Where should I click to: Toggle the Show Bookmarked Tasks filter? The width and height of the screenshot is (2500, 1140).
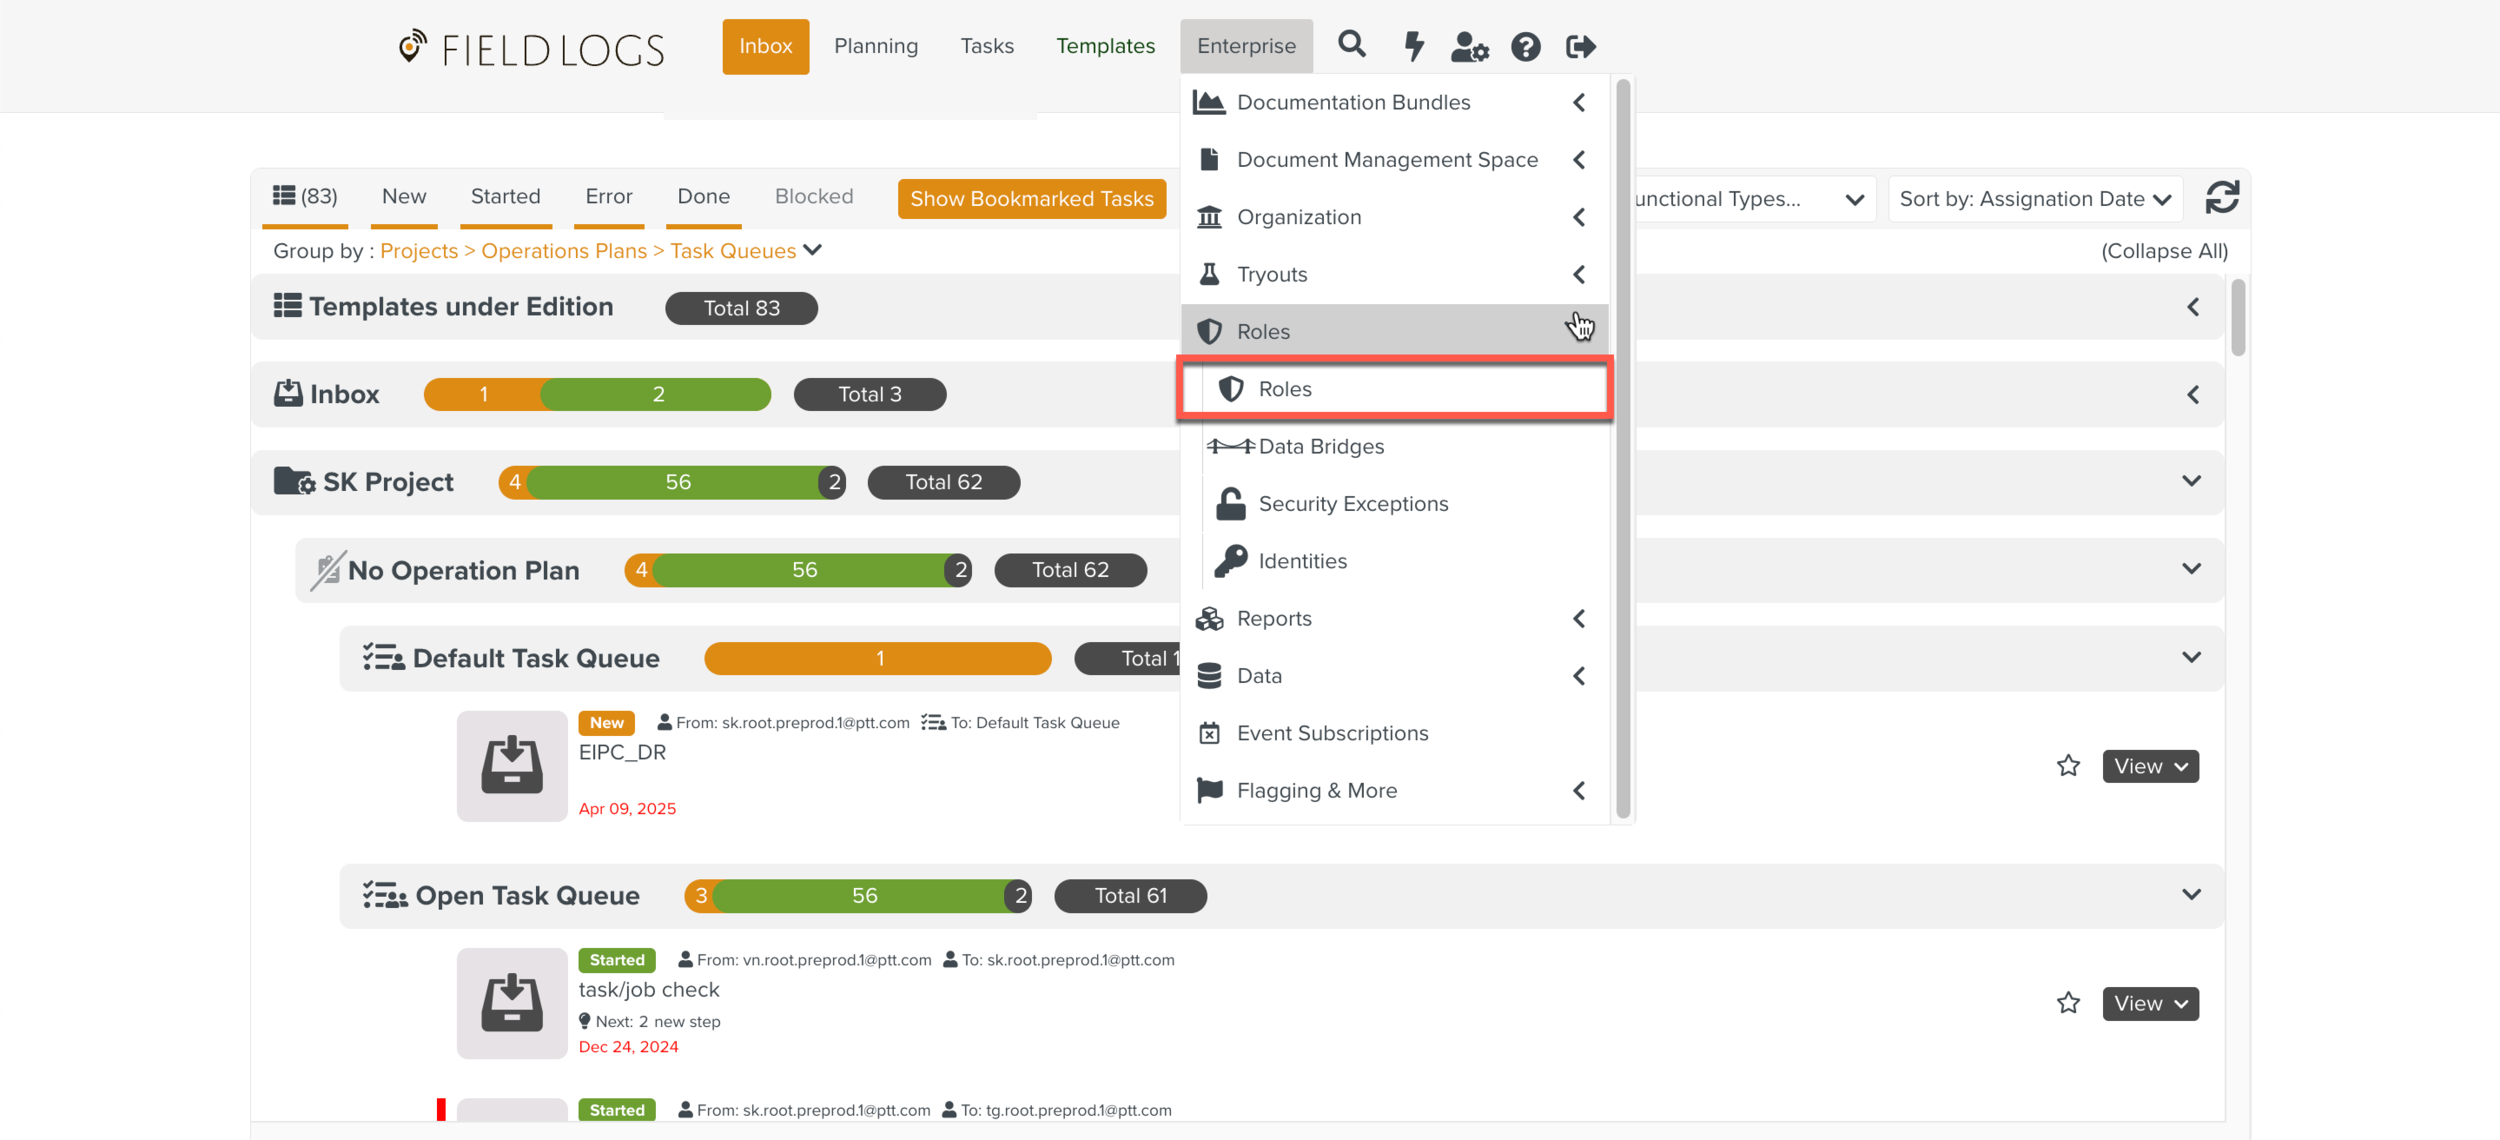pyautogui.click(x=1031, y=198)
